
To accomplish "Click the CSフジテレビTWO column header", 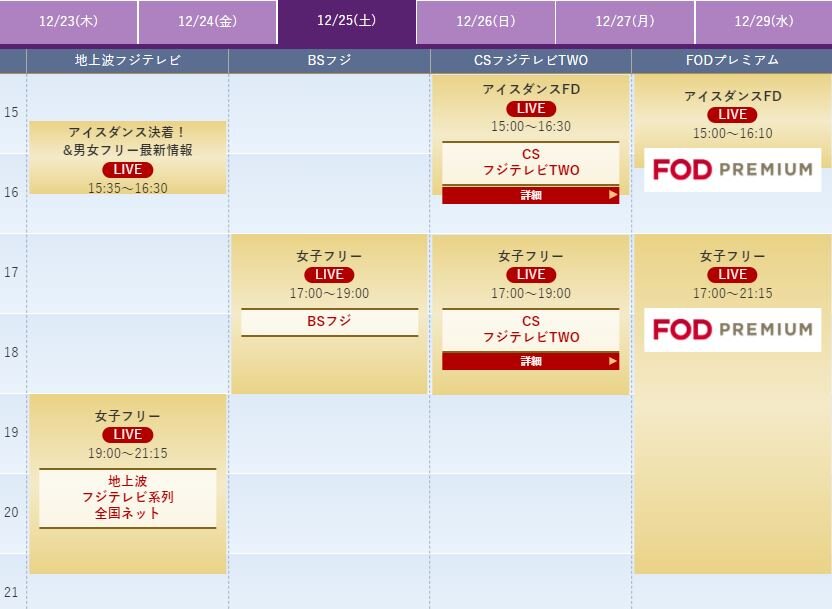I will (x=531, y=60).
